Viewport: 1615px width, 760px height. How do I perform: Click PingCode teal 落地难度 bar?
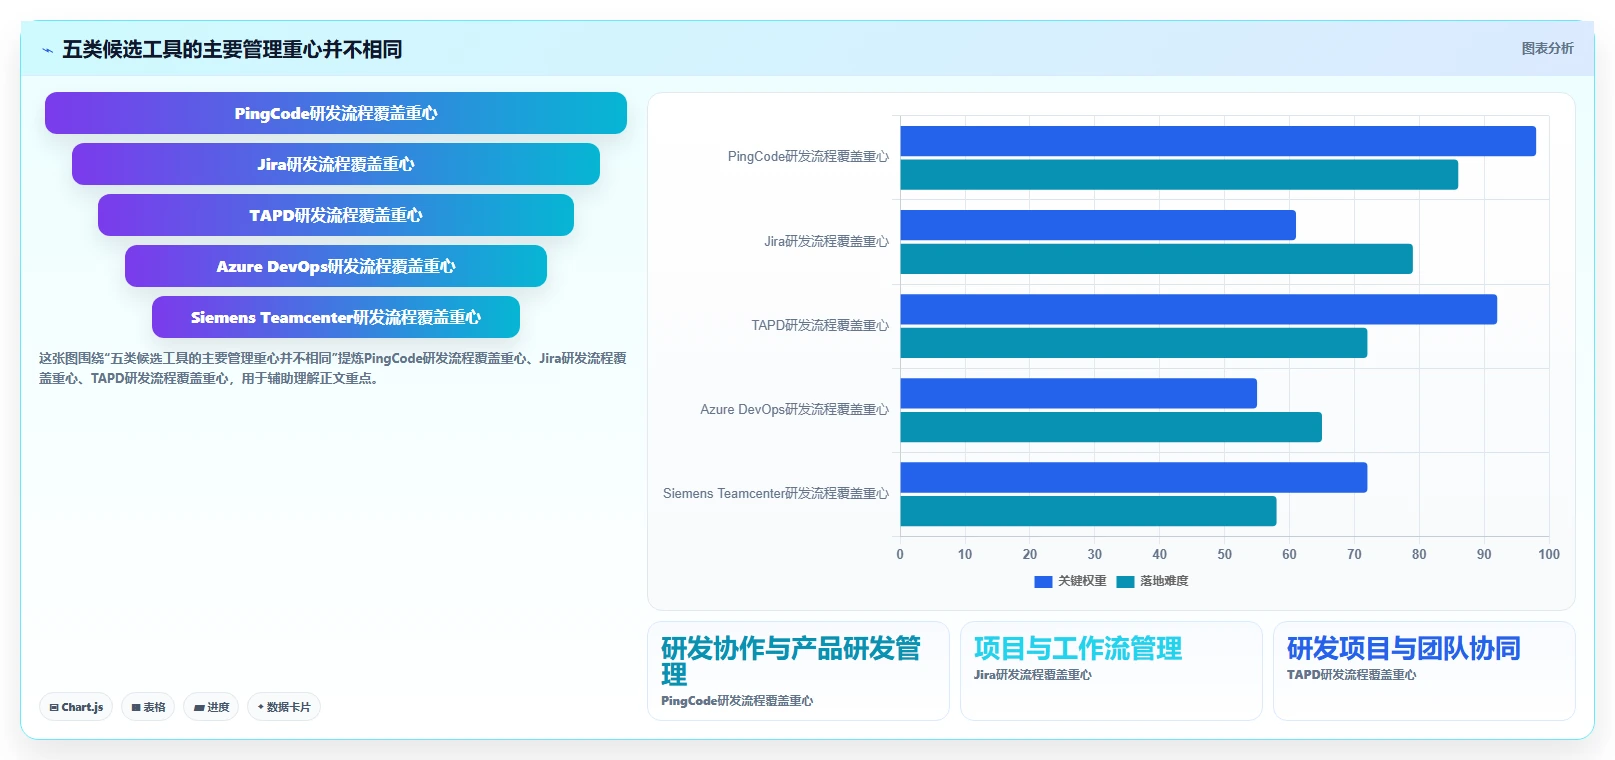(1179, 175)
